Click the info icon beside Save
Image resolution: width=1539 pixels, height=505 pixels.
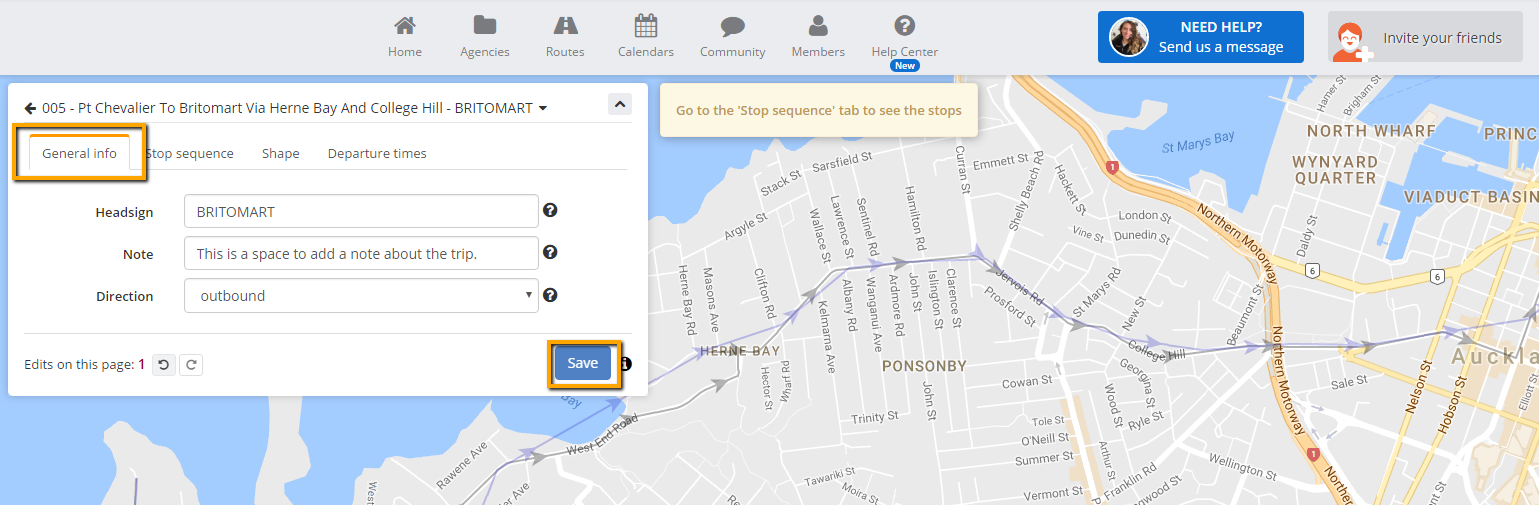point(626,364)
